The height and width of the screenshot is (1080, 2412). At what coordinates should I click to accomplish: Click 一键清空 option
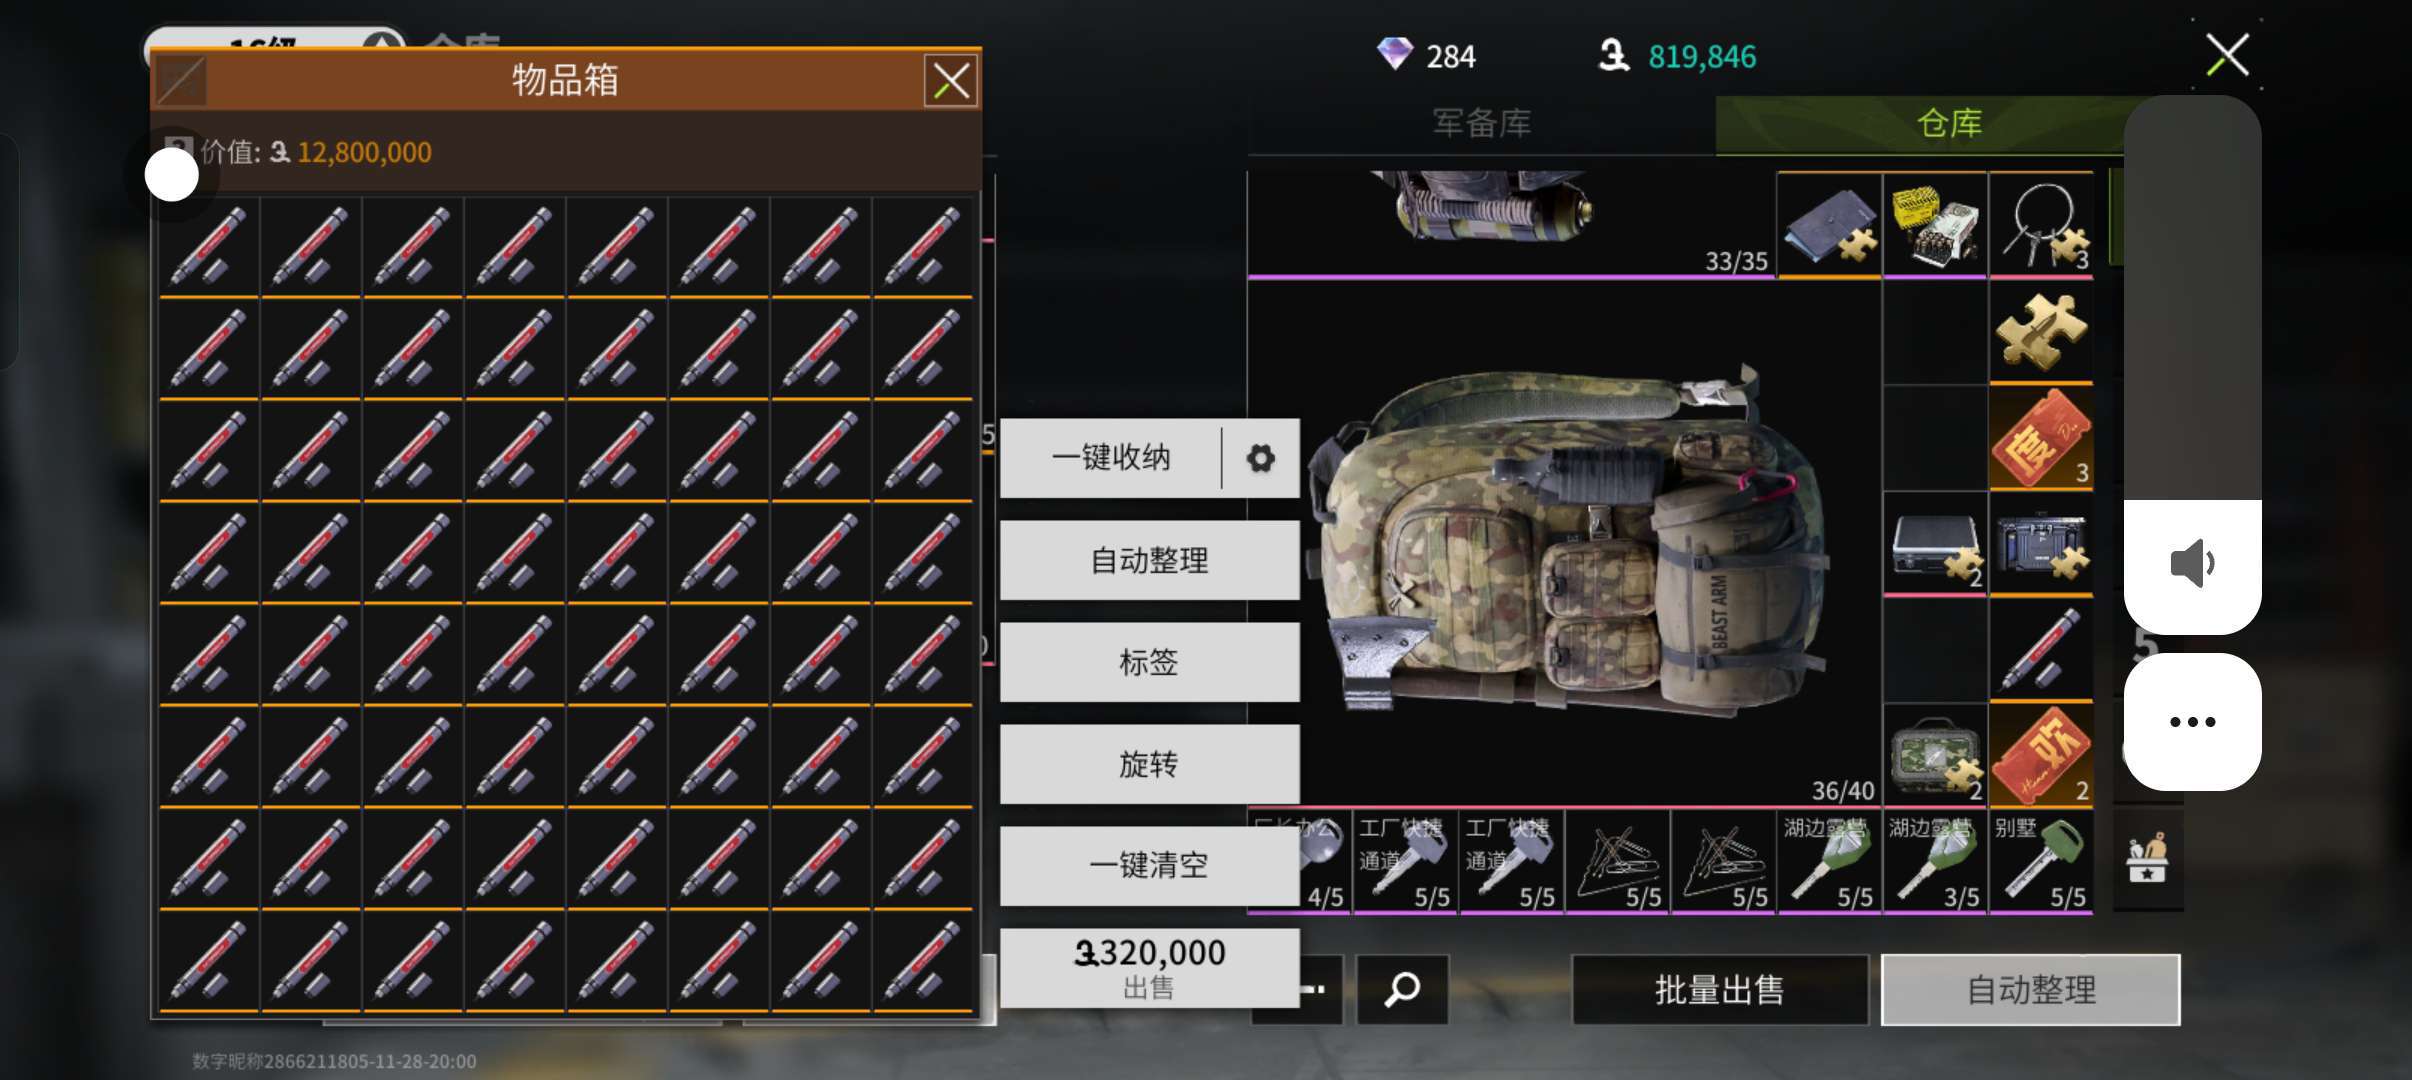coord(1150,865)
